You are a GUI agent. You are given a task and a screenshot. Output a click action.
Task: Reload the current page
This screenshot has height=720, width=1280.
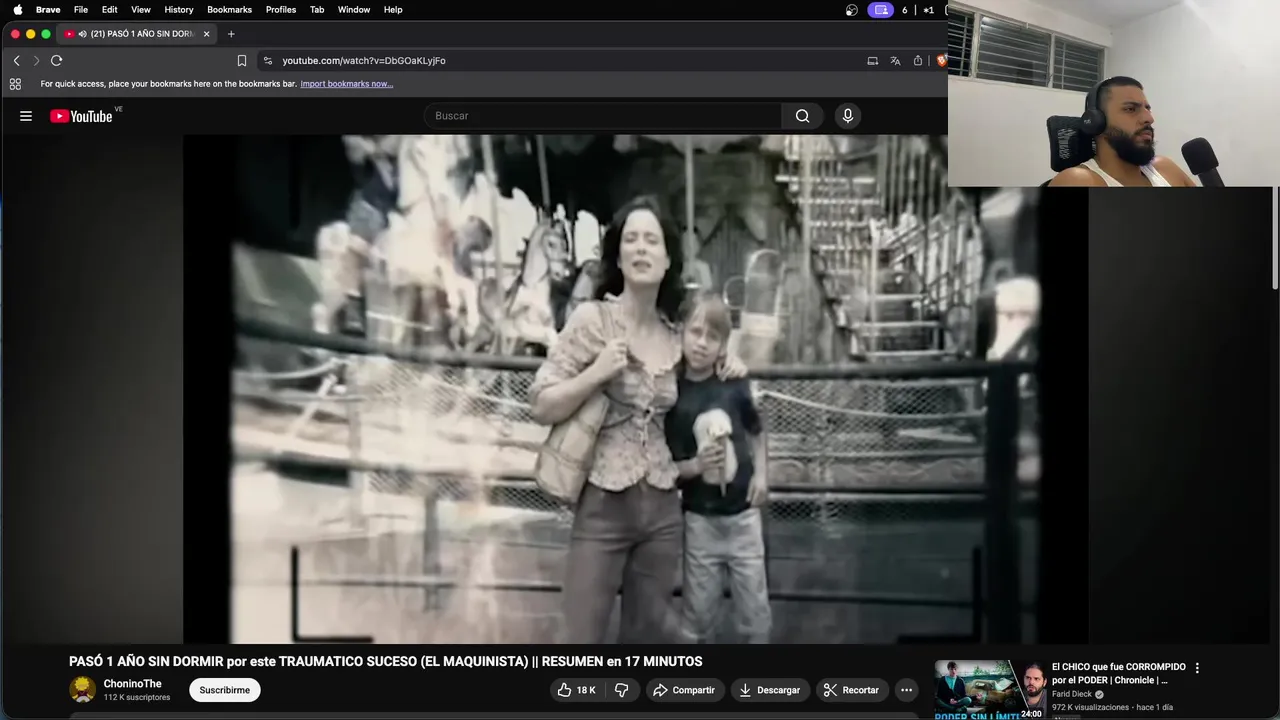coord(57,60)
